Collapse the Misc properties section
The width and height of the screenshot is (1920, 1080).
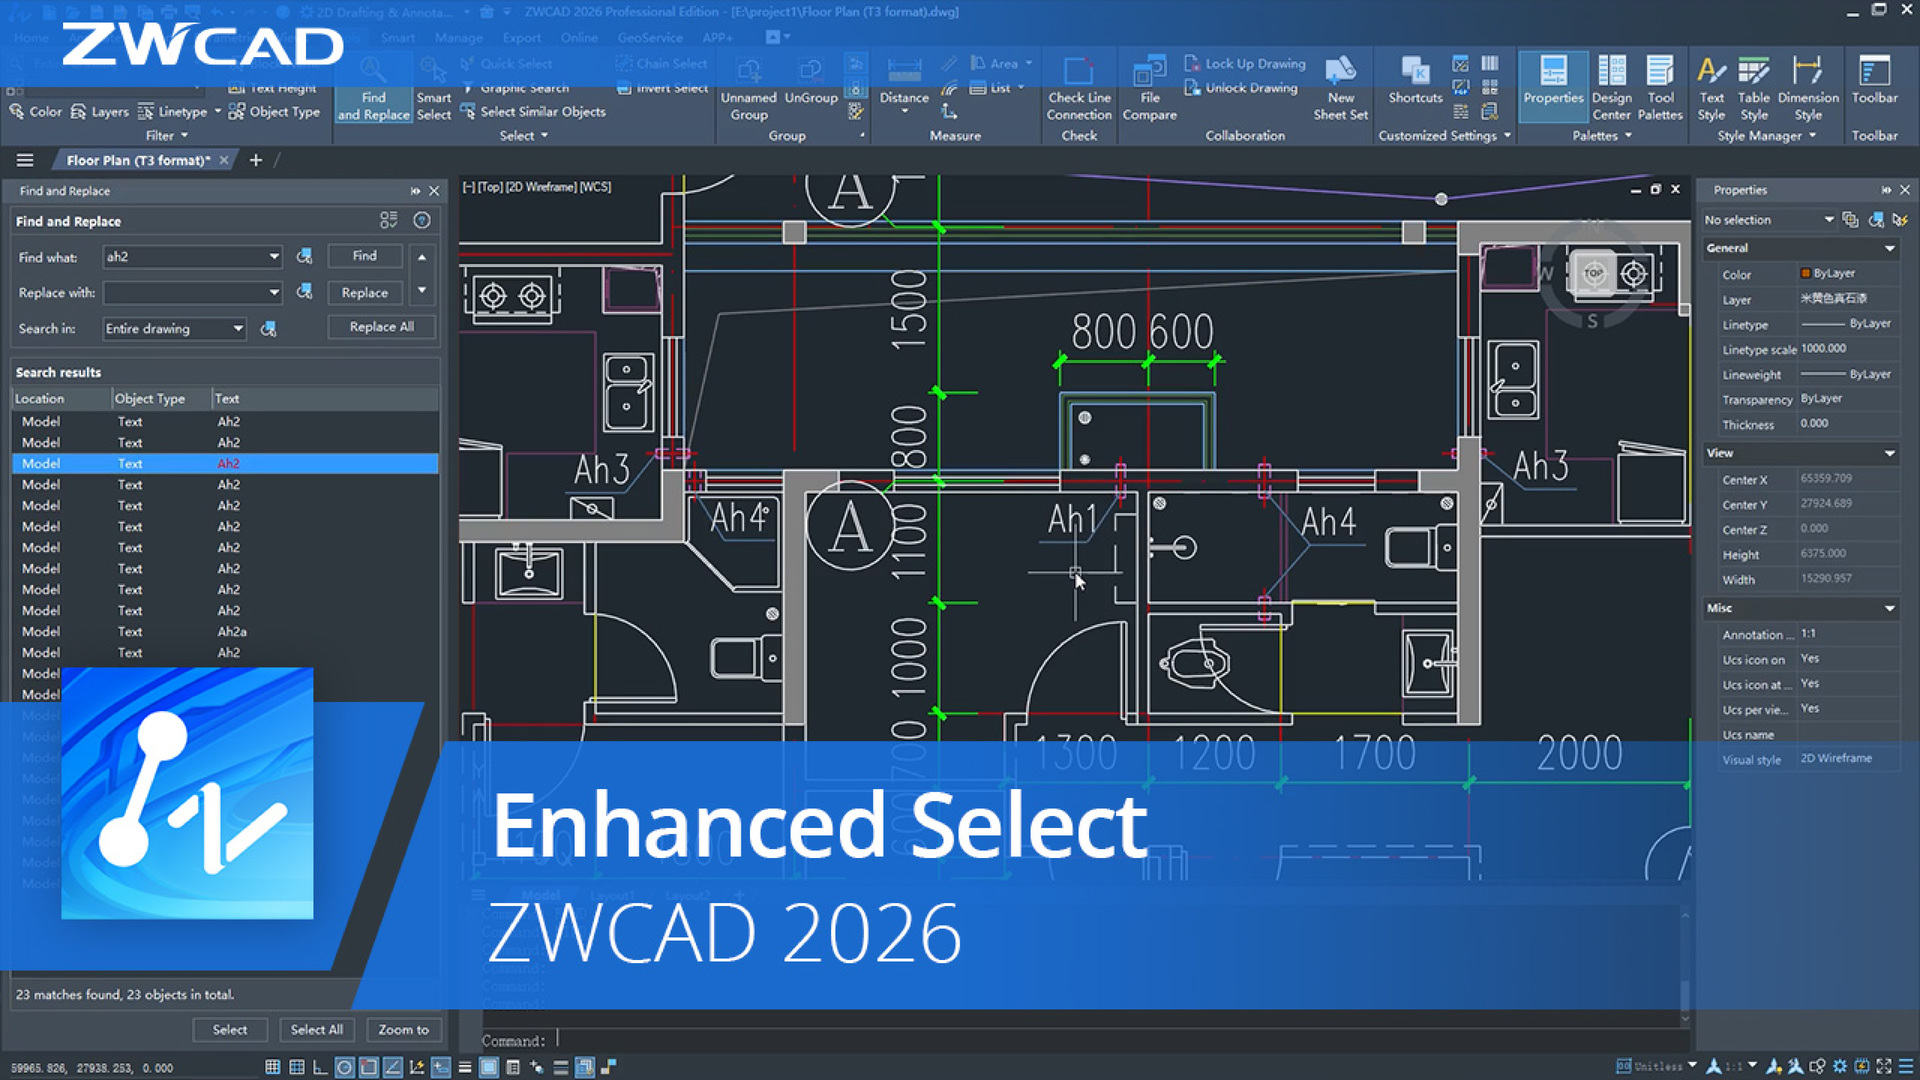click(x=1890, y=608)
